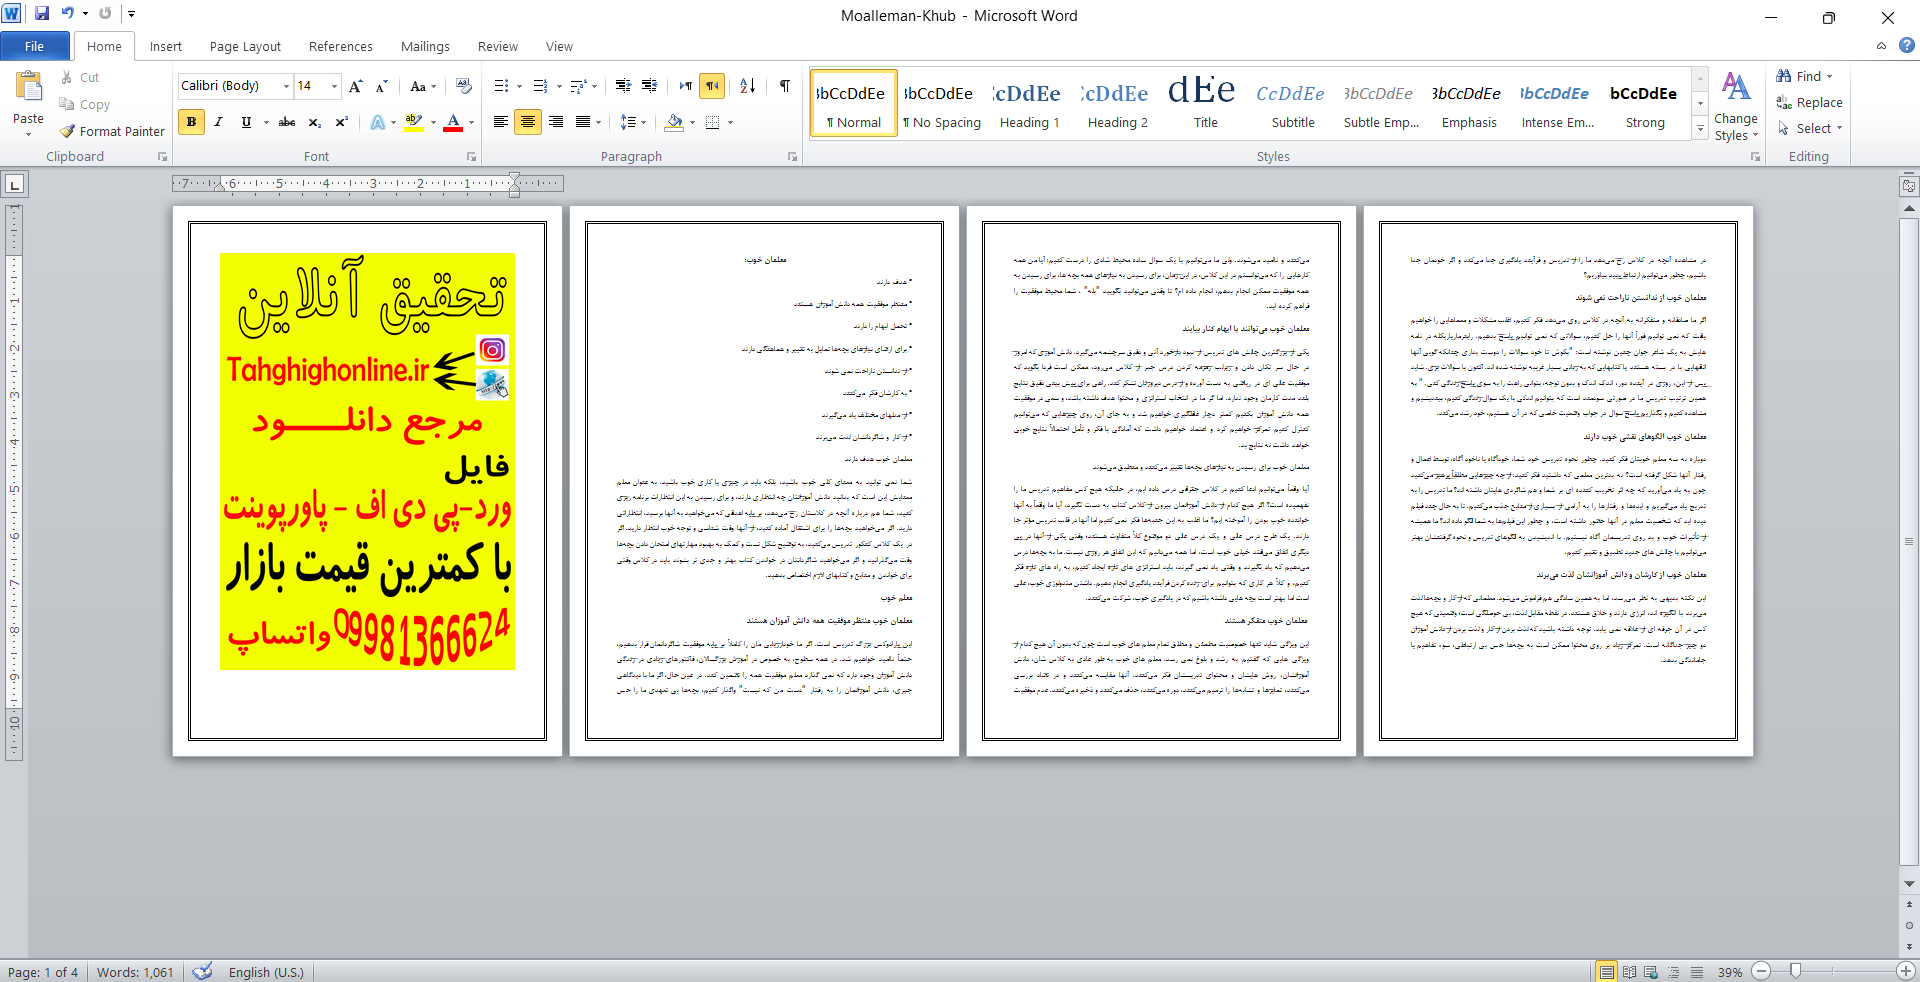Viewport: 1920px width, 982px height.
Task: Toggle Align Text Left
Action: [x=500, y=122]
